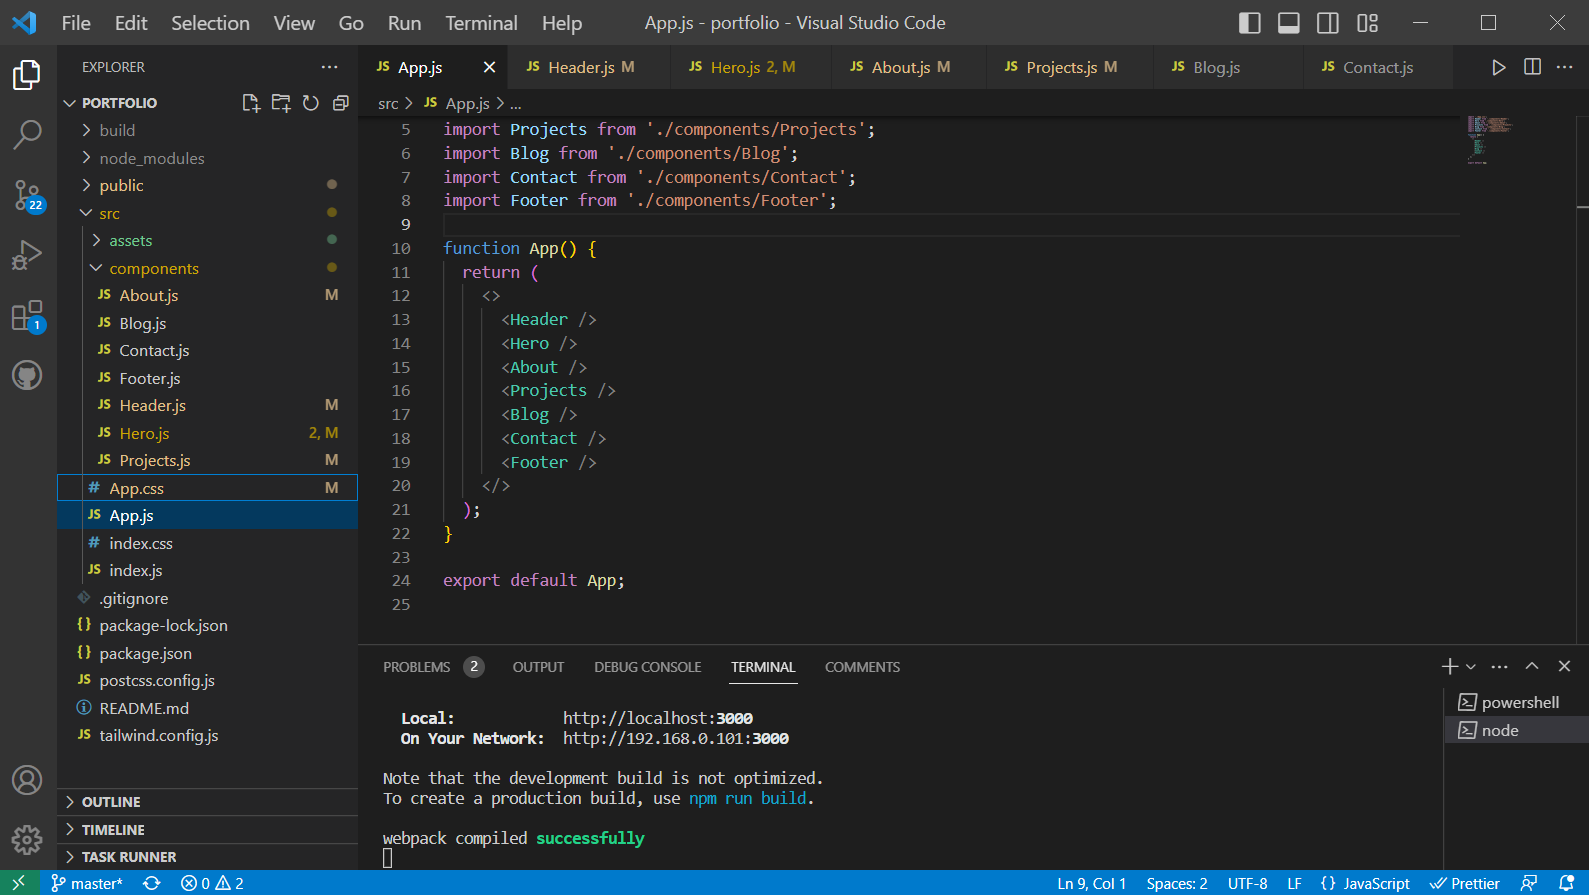Open package.json in Explorer
The width and height of the screenshot is (1589, 895).
pyautogui.click(x=208, y=653)
